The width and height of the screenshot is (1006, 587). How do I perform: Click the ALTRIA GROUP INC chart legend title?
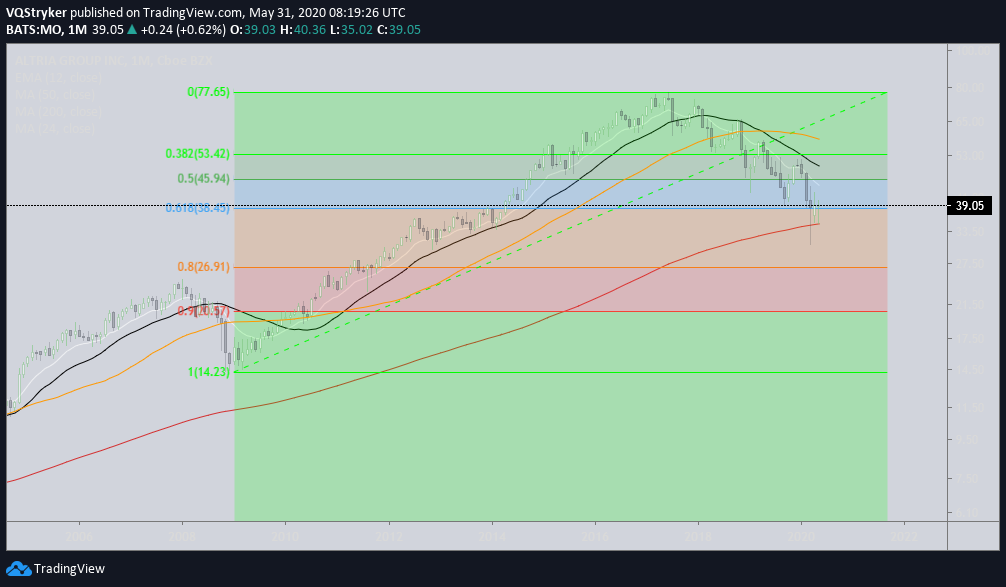(x=114, y=61)
